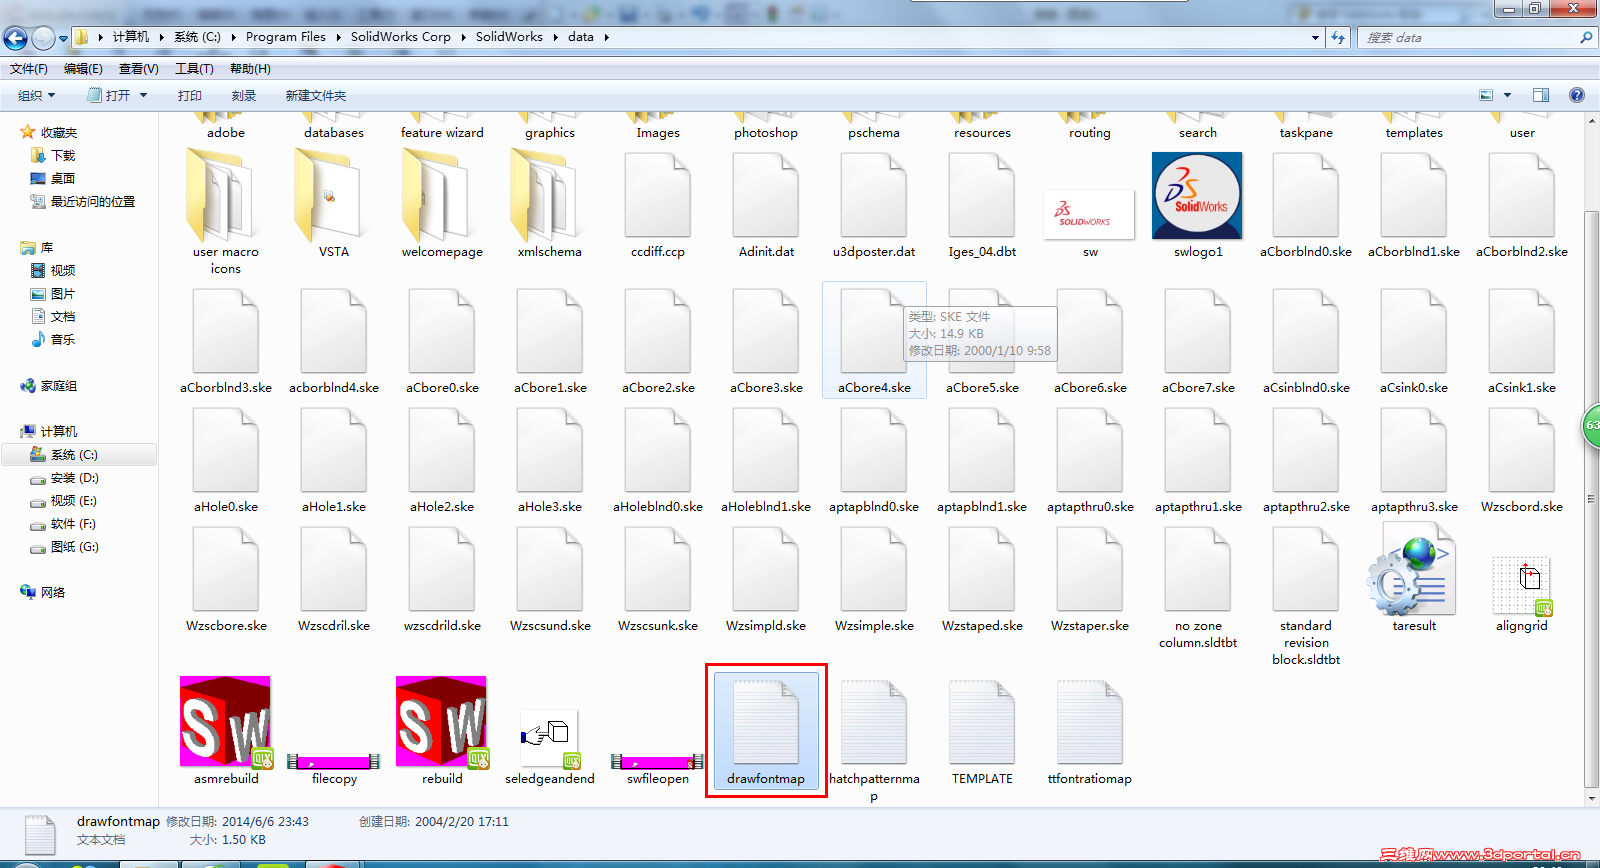Image resolution: width=1600 pixels, height=868 pixels.
Task: Select 系统 (C:) drive in sidebar
Action: coord(79,454)
